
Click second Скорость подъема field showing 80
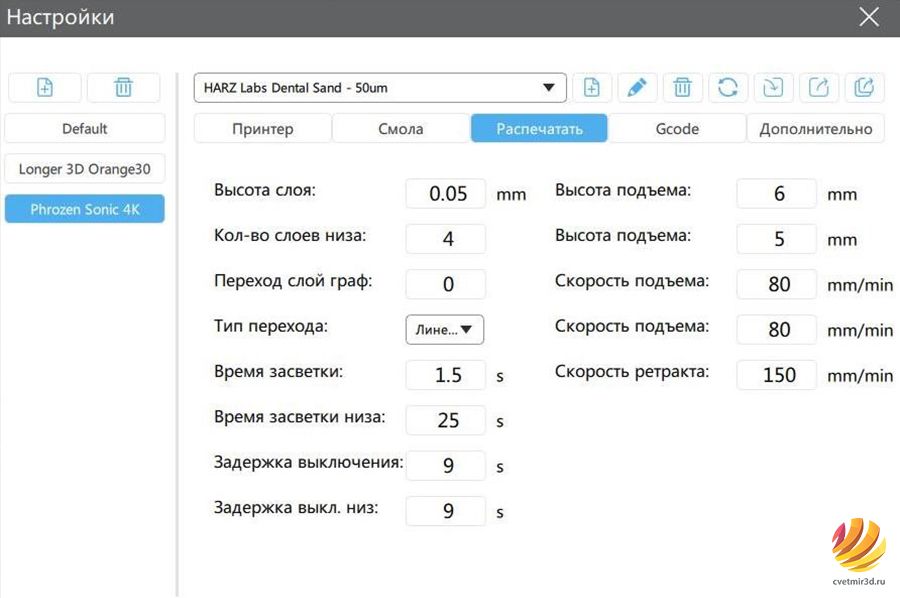777,329
